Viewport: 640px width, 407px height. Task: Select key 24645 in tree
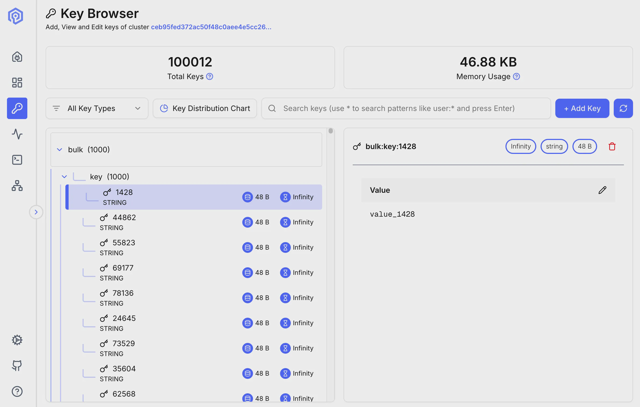point(194,323)
